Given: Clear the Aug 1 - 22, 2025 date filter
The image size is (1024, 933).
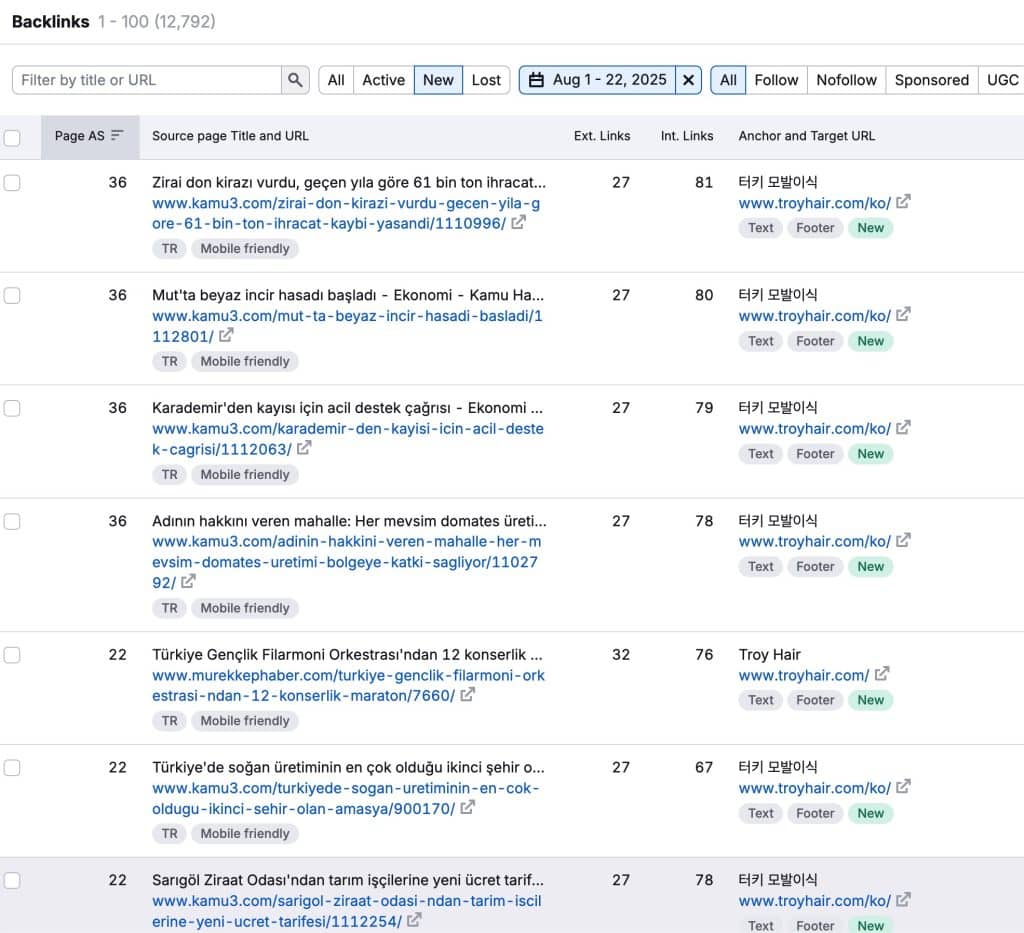Looking at the screenshot, I should coord(688,80).
